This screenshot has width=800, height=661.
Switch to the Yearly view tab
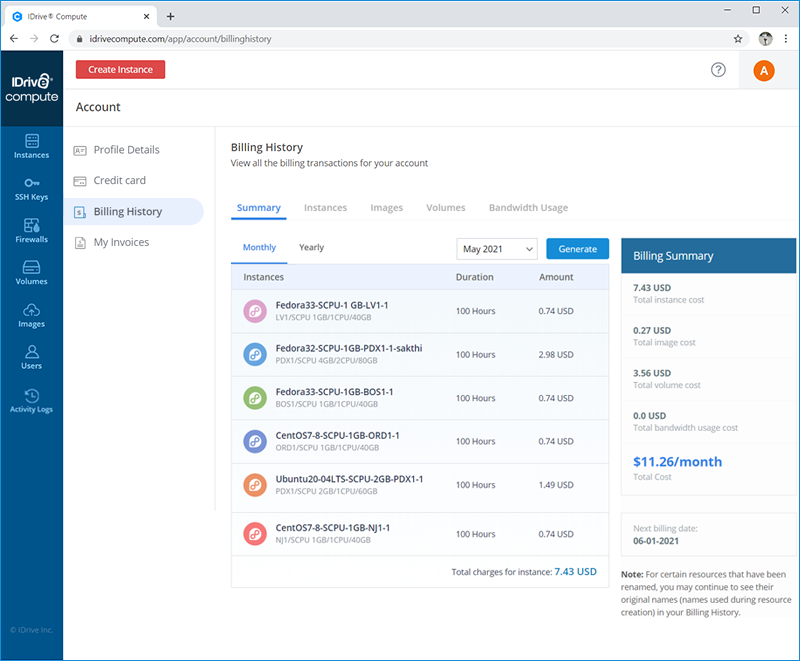tap(311, 247)
